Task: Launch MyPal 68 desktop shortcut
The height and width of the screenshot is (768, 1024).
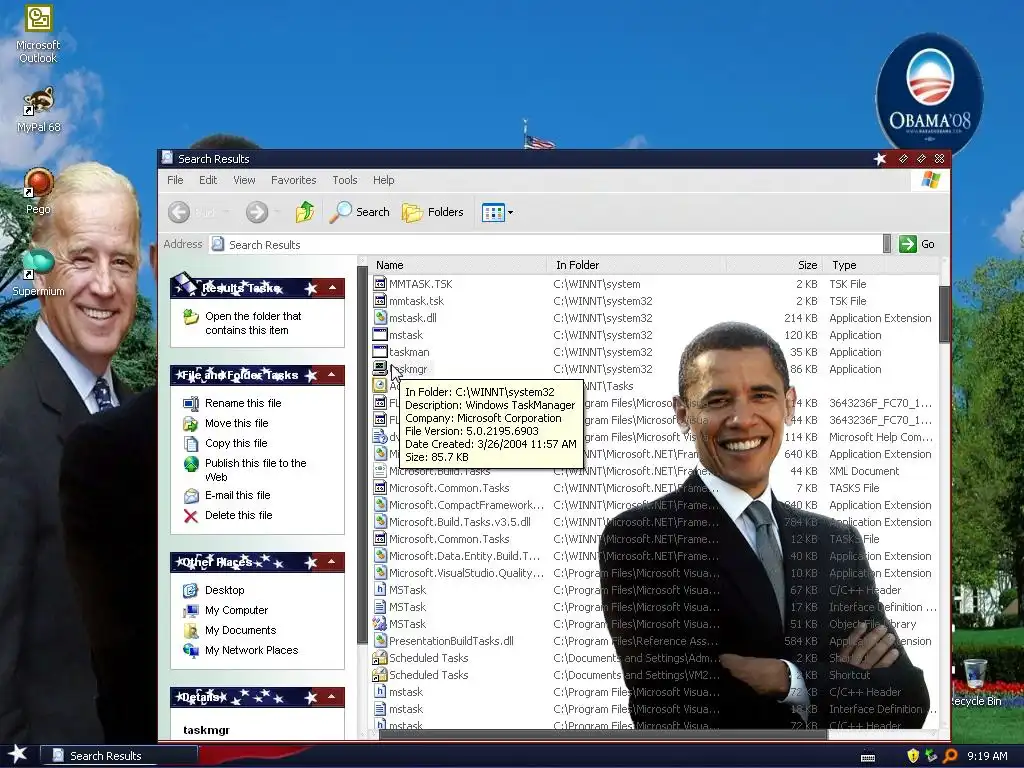Action: 38,109
